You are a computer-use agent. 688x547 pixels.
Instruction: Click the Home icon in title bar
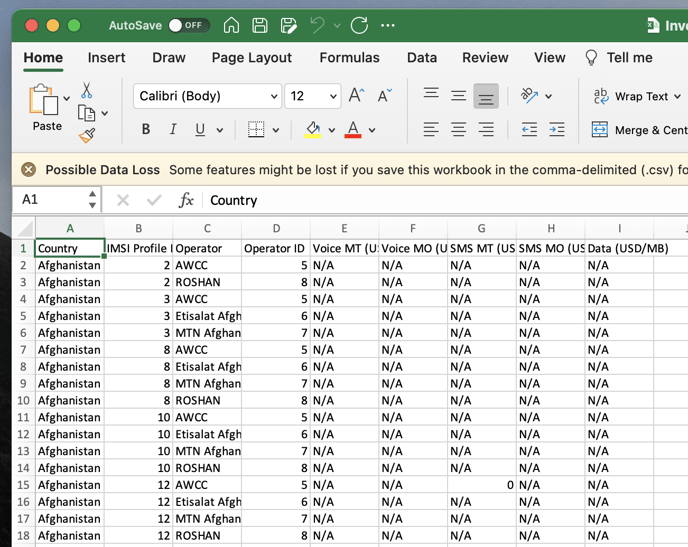pos(231,25)
